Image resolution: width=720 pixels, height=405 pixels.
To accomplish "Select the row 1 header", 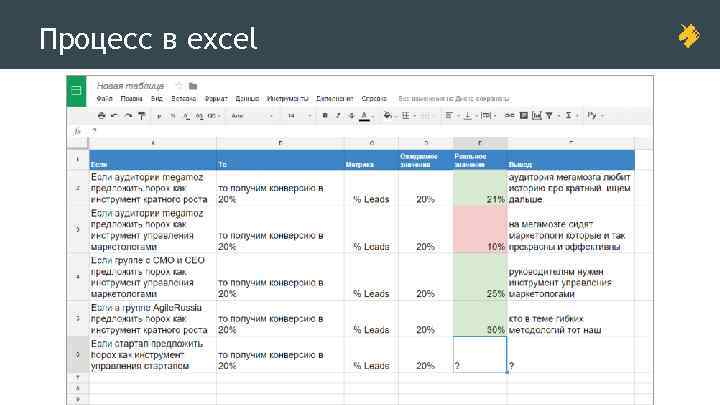I will point(78,160).
